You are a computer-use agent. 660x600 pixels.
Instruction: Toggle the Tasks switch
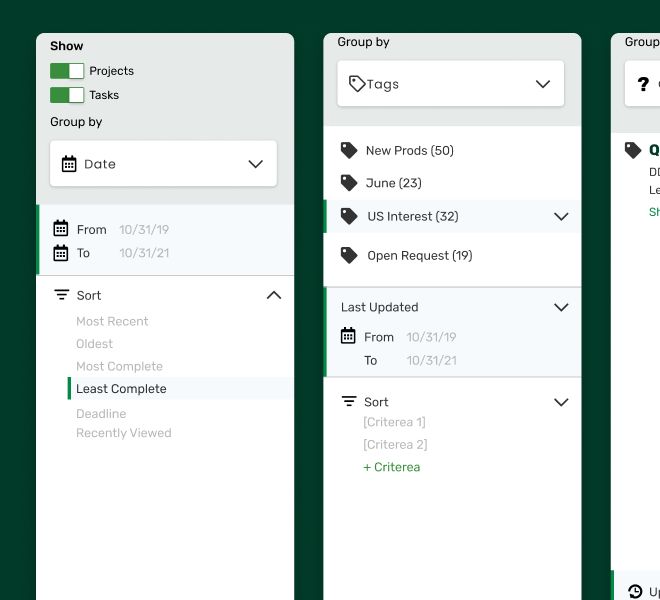click(67, 95)
